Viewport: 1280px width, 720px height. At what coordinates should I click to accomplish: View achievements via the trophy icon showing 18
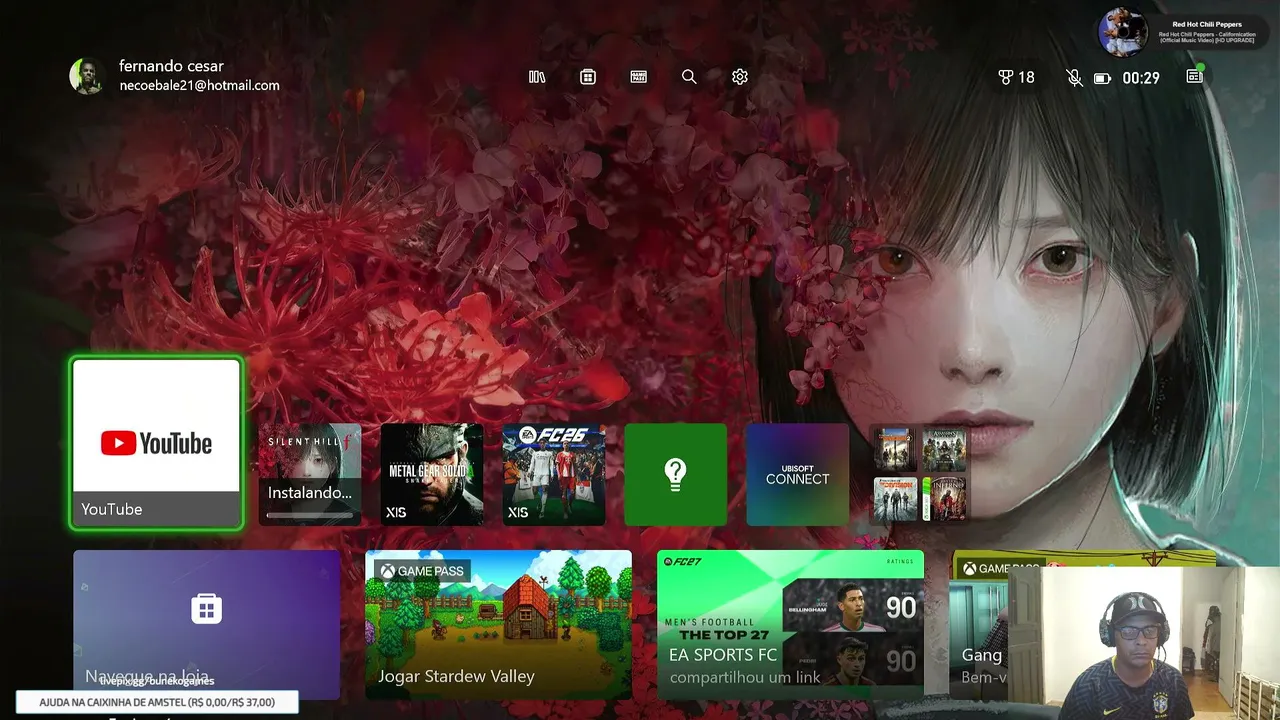tap(1016, 77)
